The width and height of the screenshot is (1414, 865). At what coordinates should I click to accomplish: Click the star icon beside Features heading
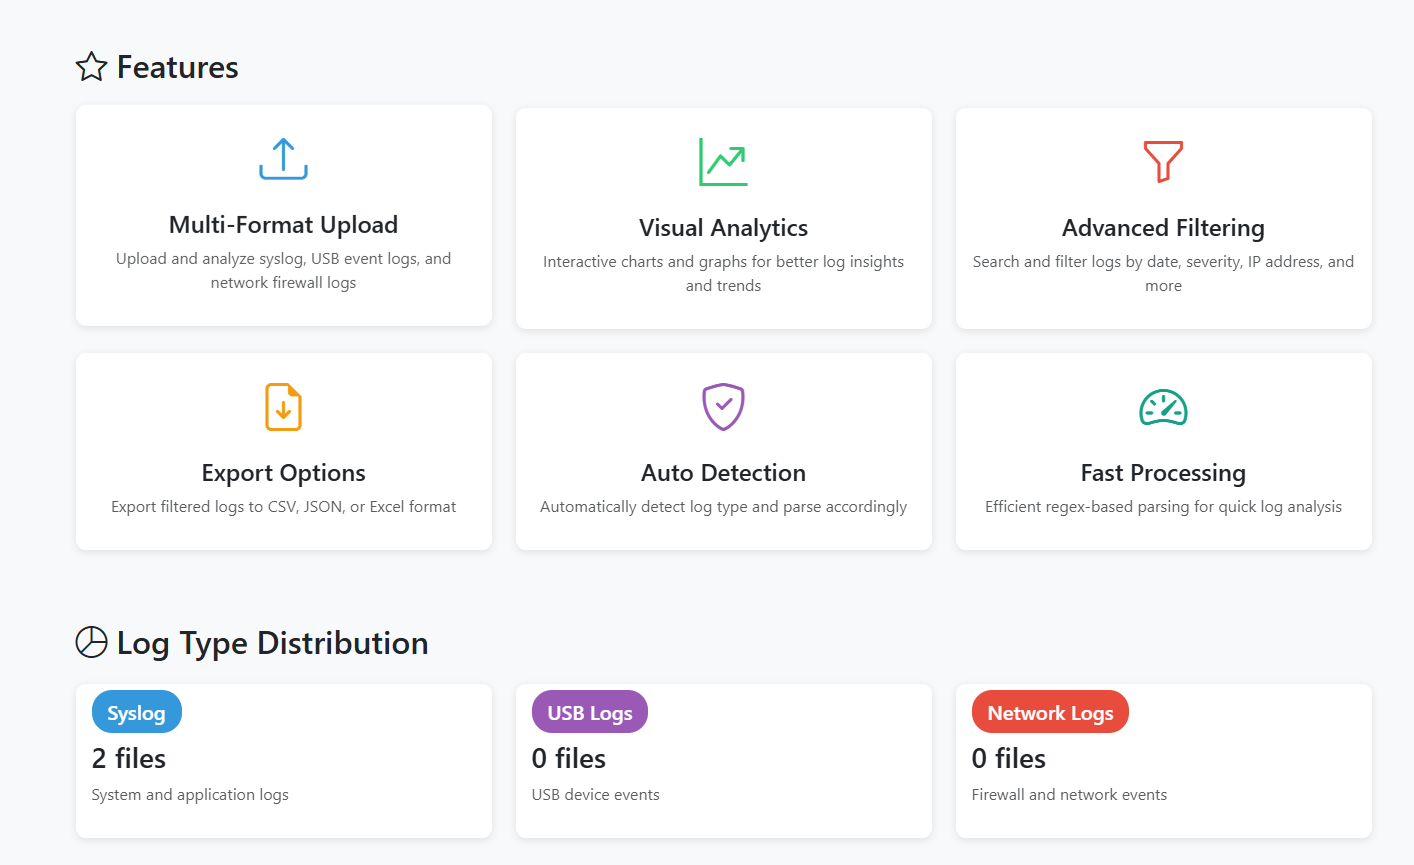(x=91, y=67)
